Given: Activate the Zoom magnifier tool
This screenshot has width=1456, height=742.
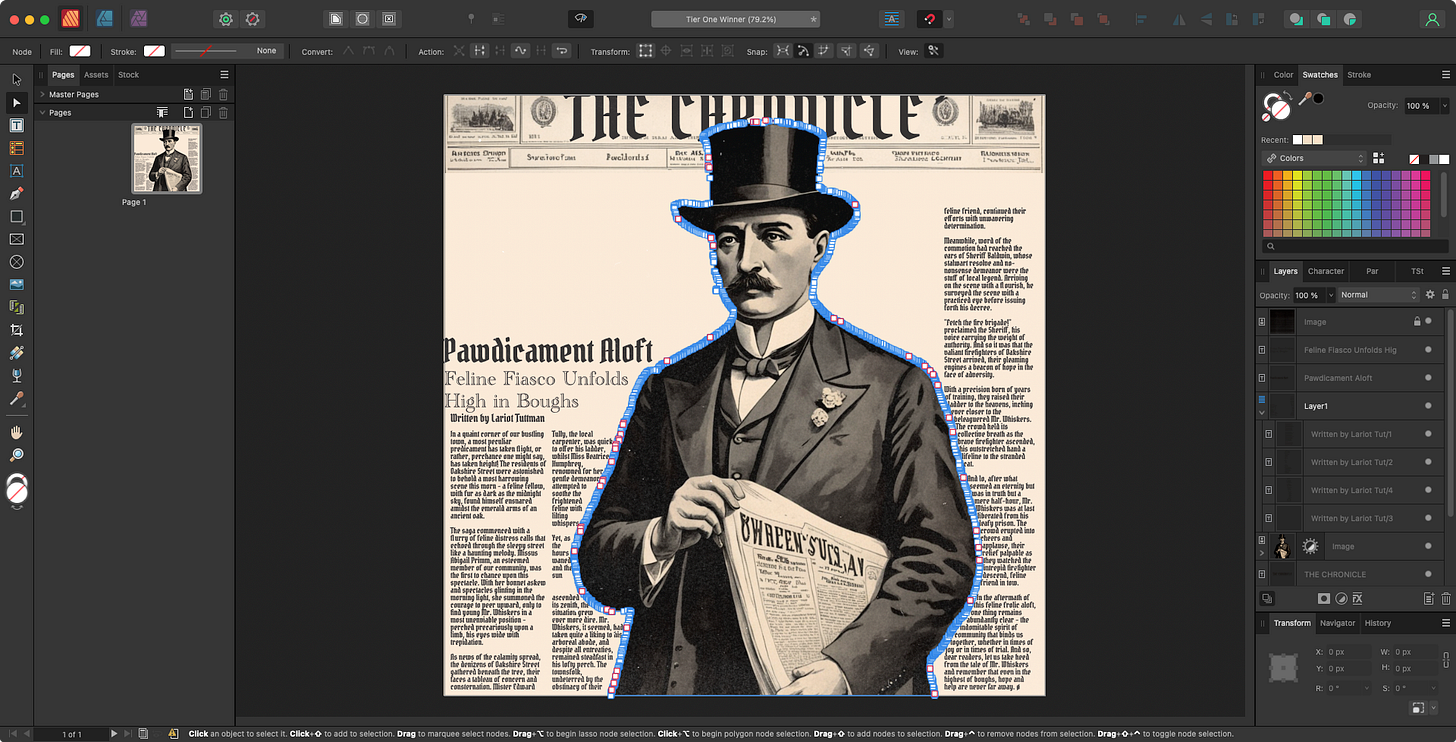Looking at the screenshot, I should [16, 455].
